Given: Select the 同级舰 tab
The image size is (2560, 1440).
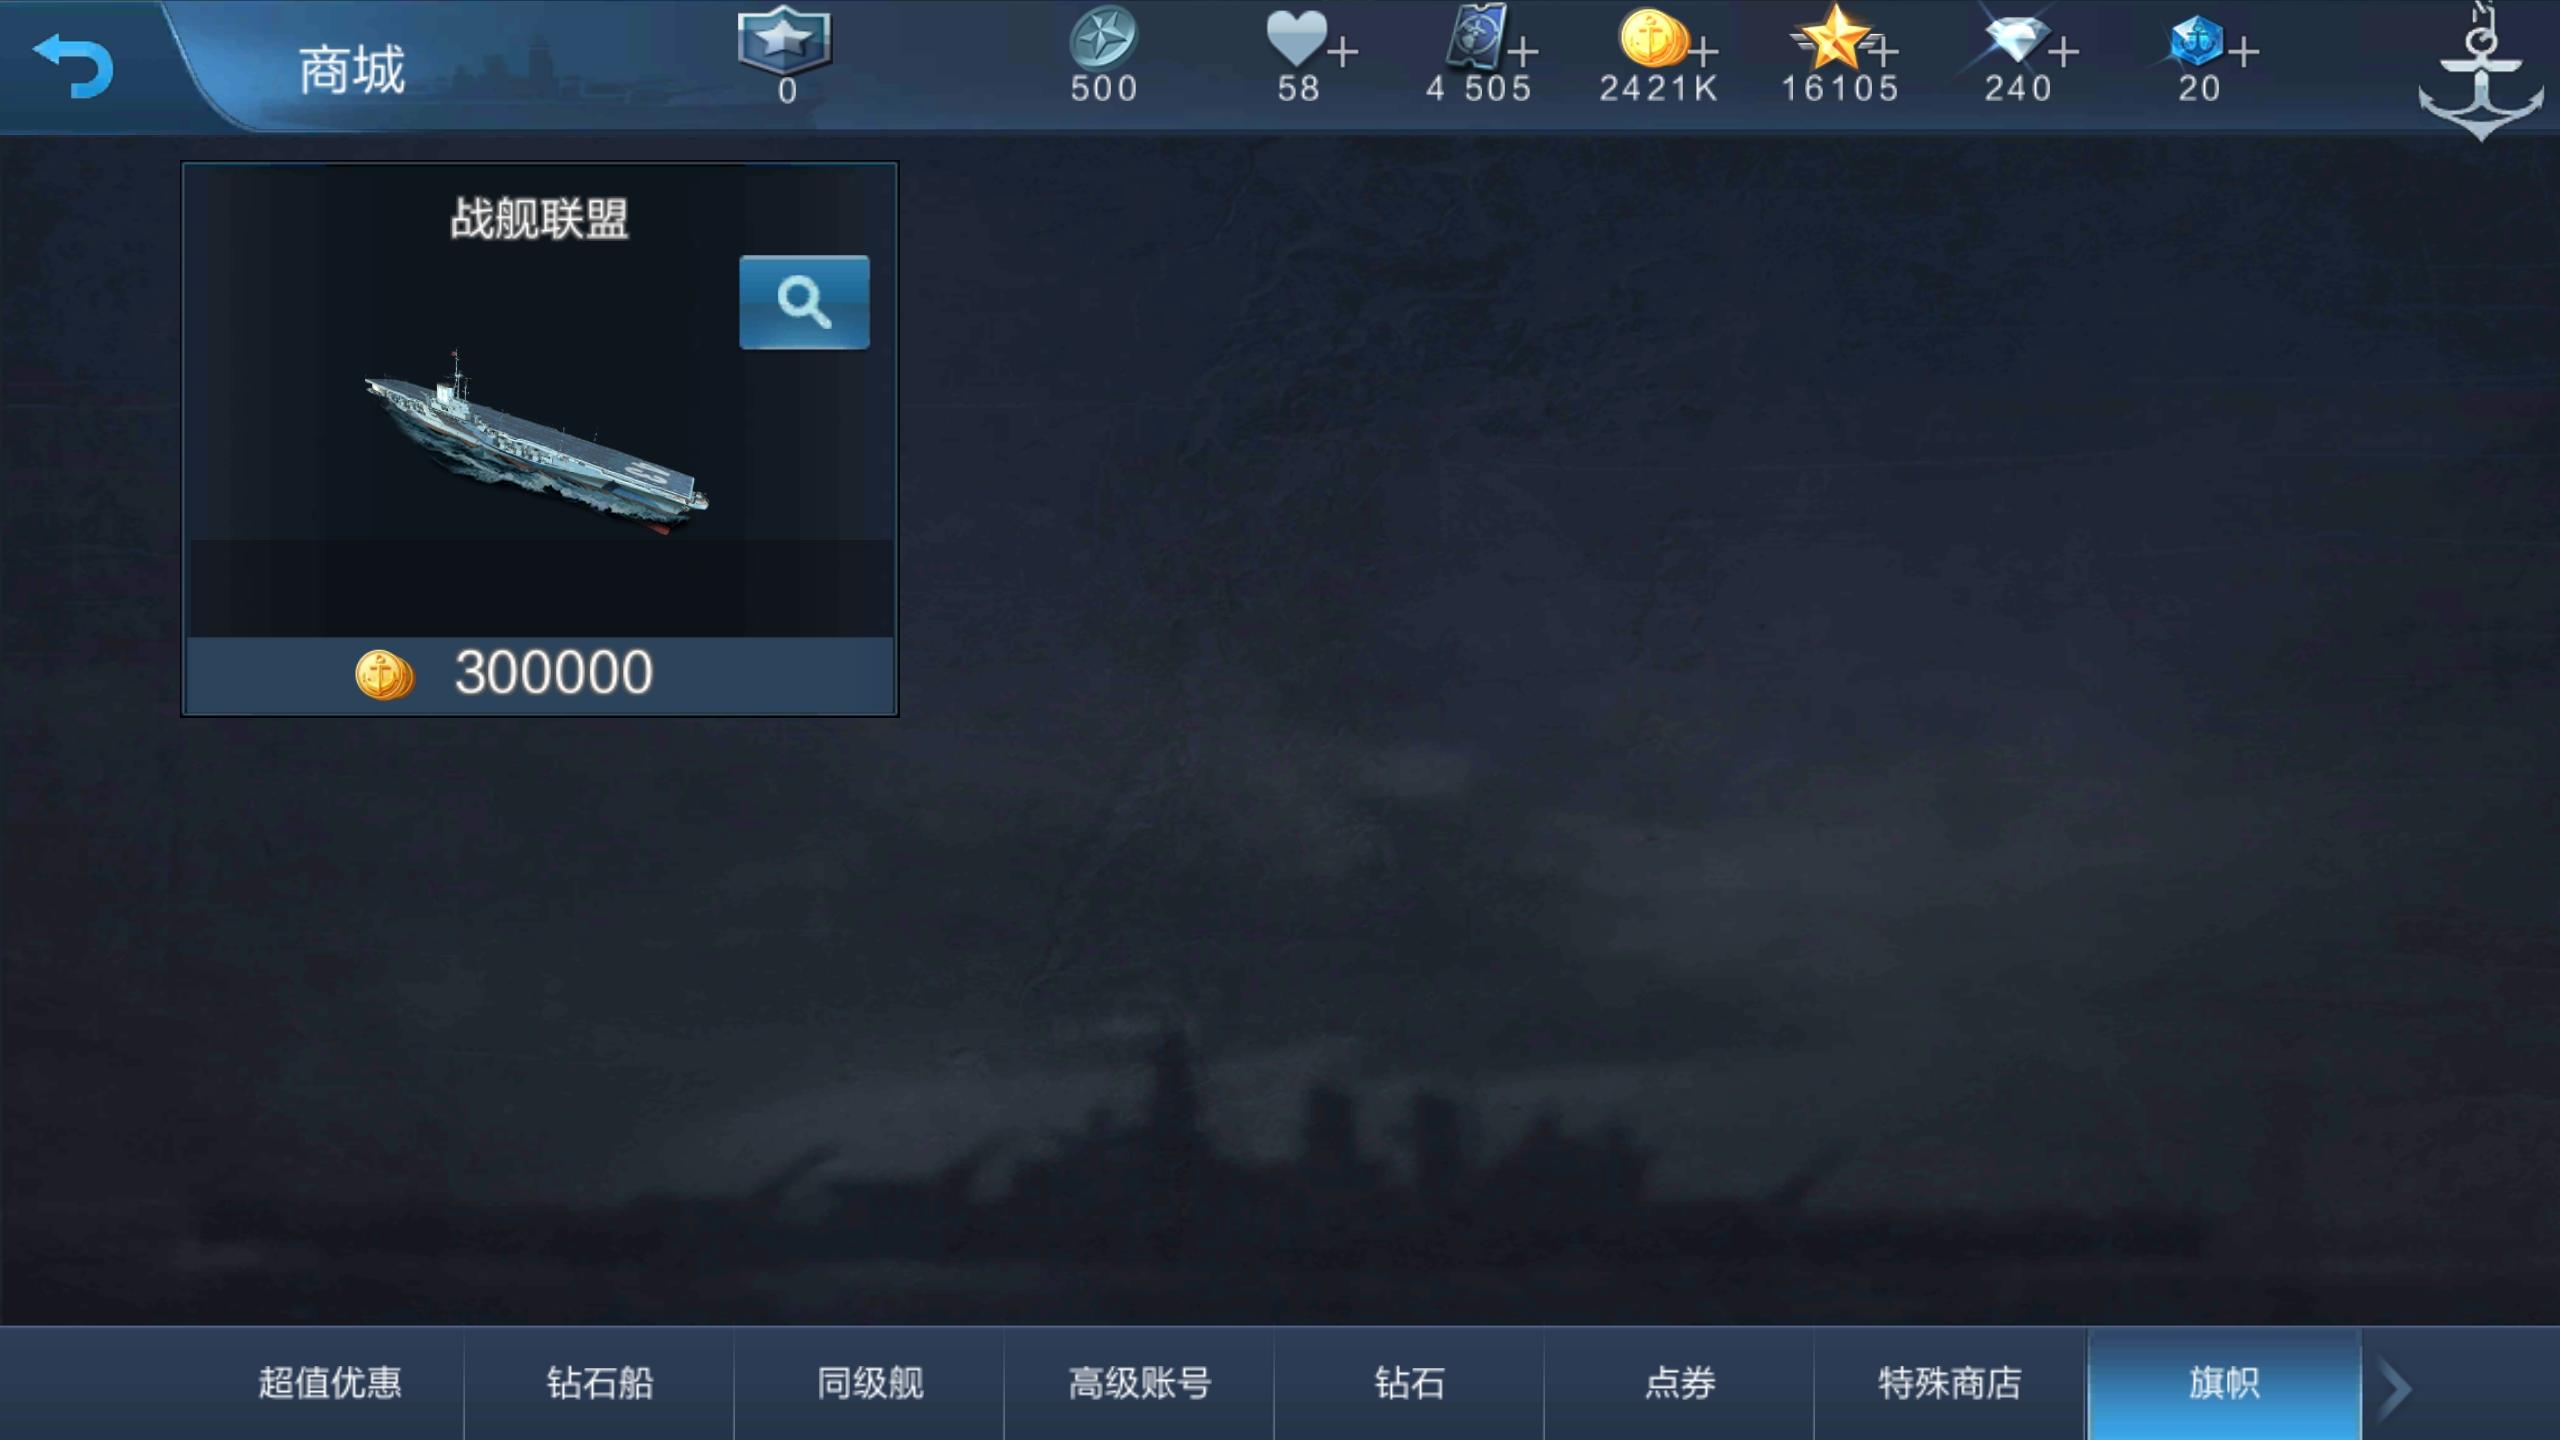Looking at the screenshot, I should pyautogui.click(x=870, y=1383).
